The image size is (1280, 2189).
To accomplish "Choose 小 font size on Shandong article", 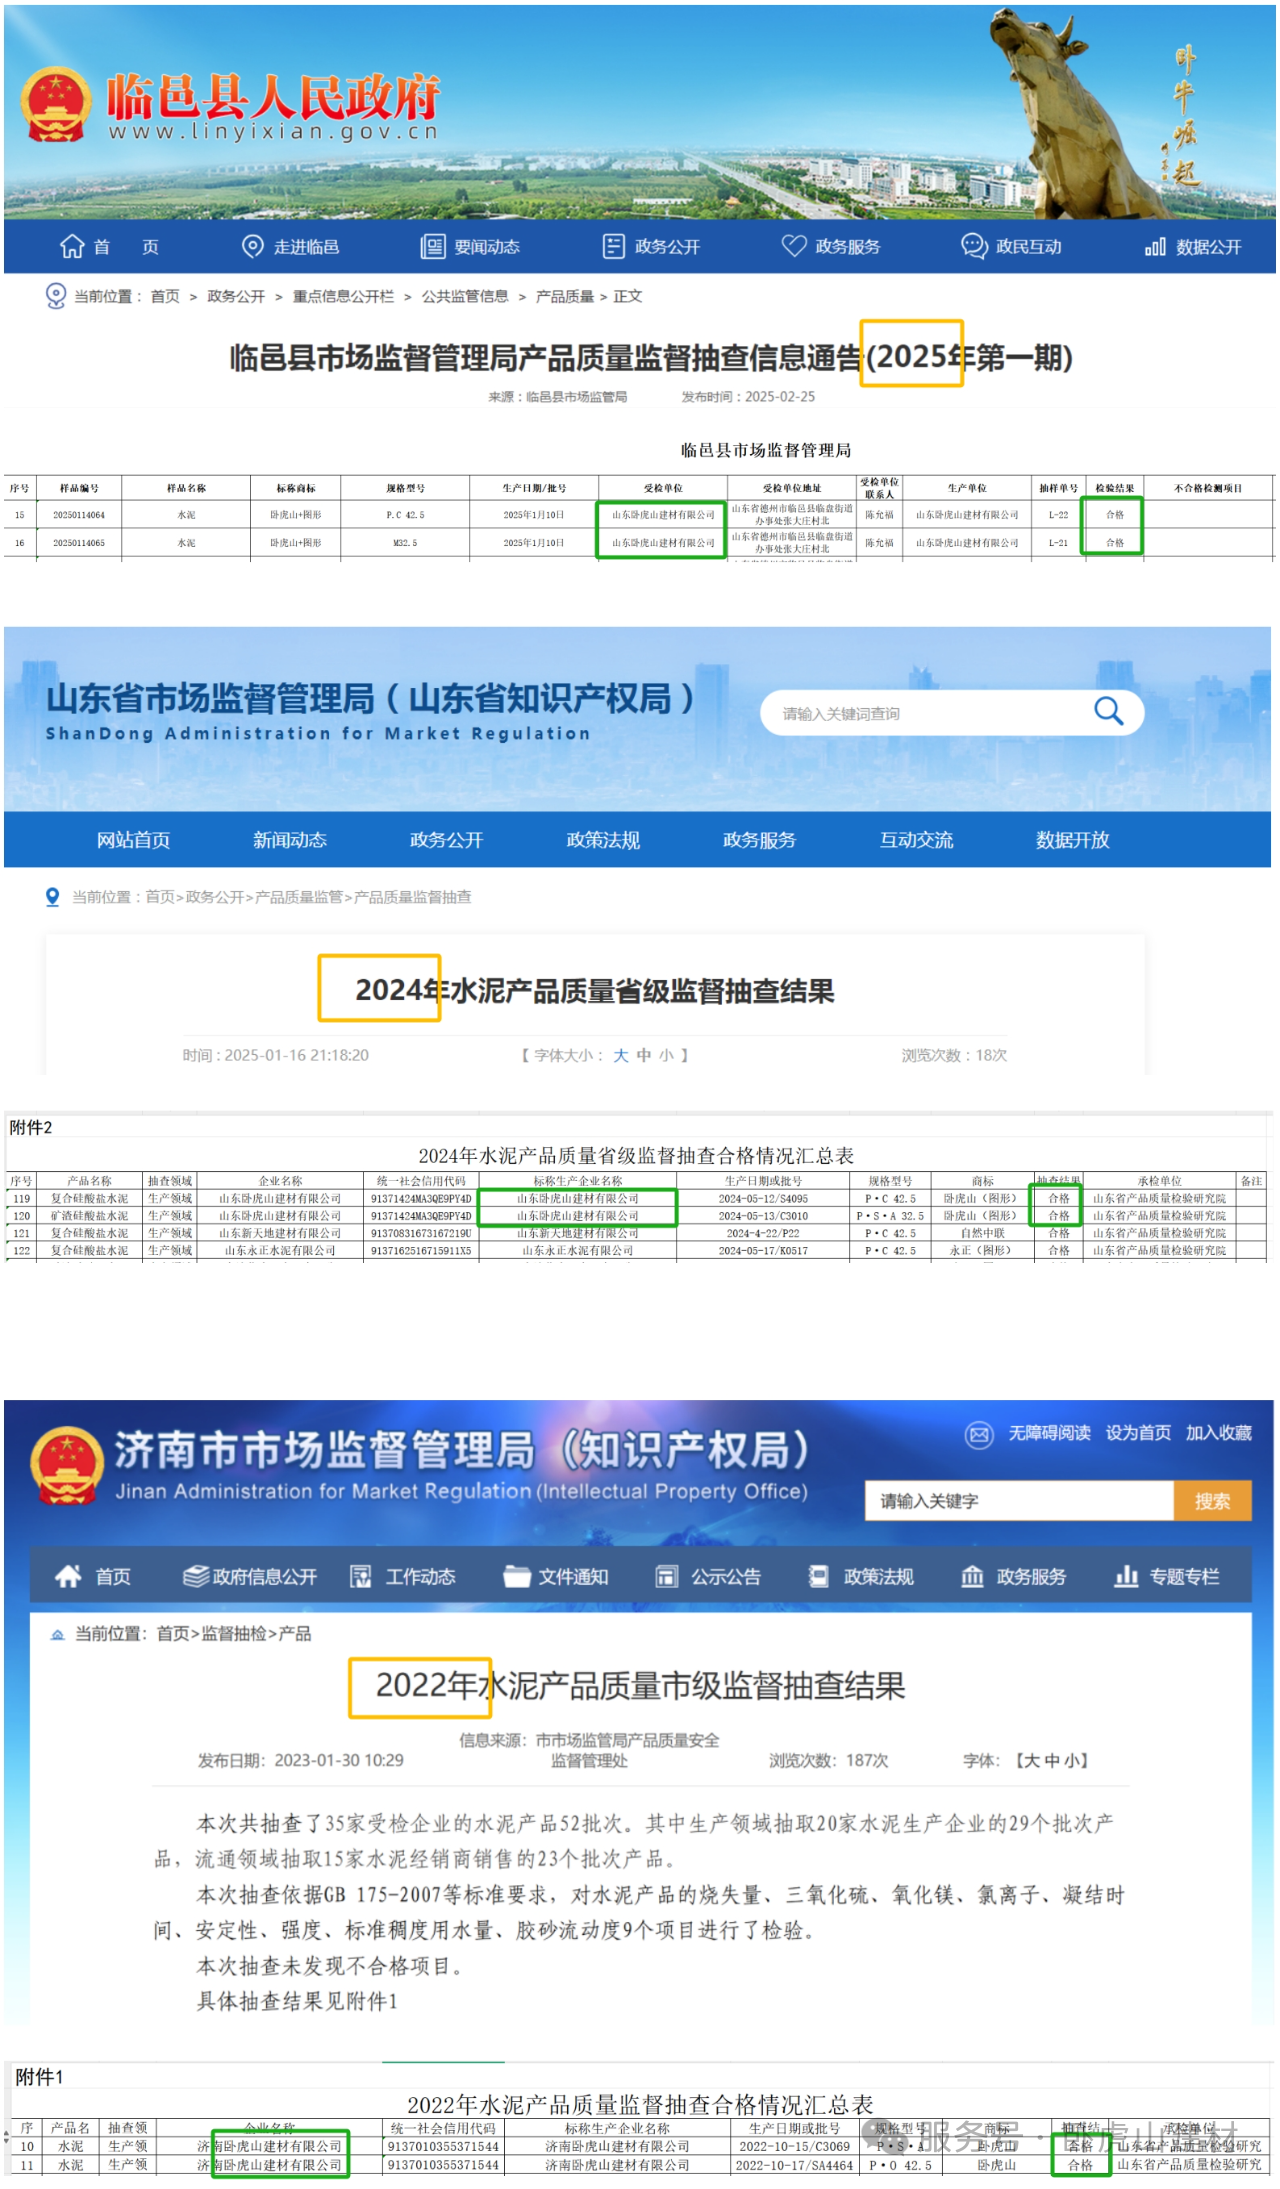I will coord(666,1055).
